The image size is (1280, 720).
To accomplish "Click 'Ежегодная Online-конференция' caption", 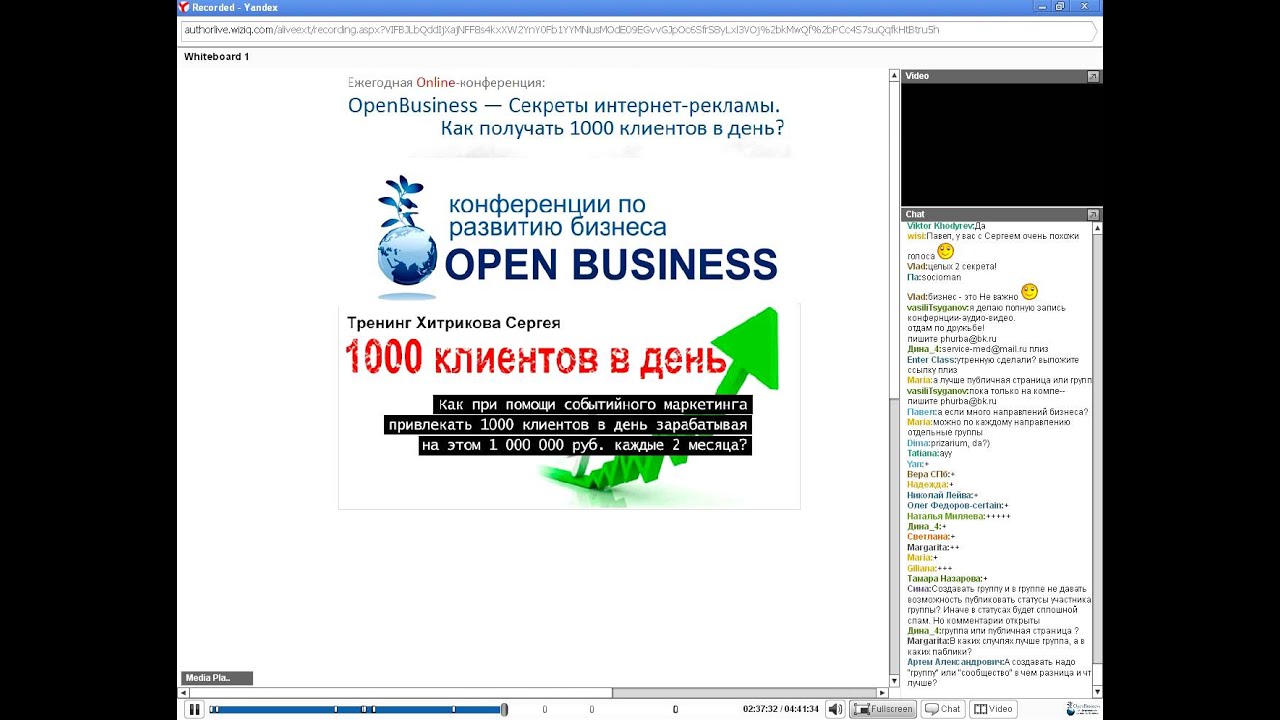I will tap(447, 82).
